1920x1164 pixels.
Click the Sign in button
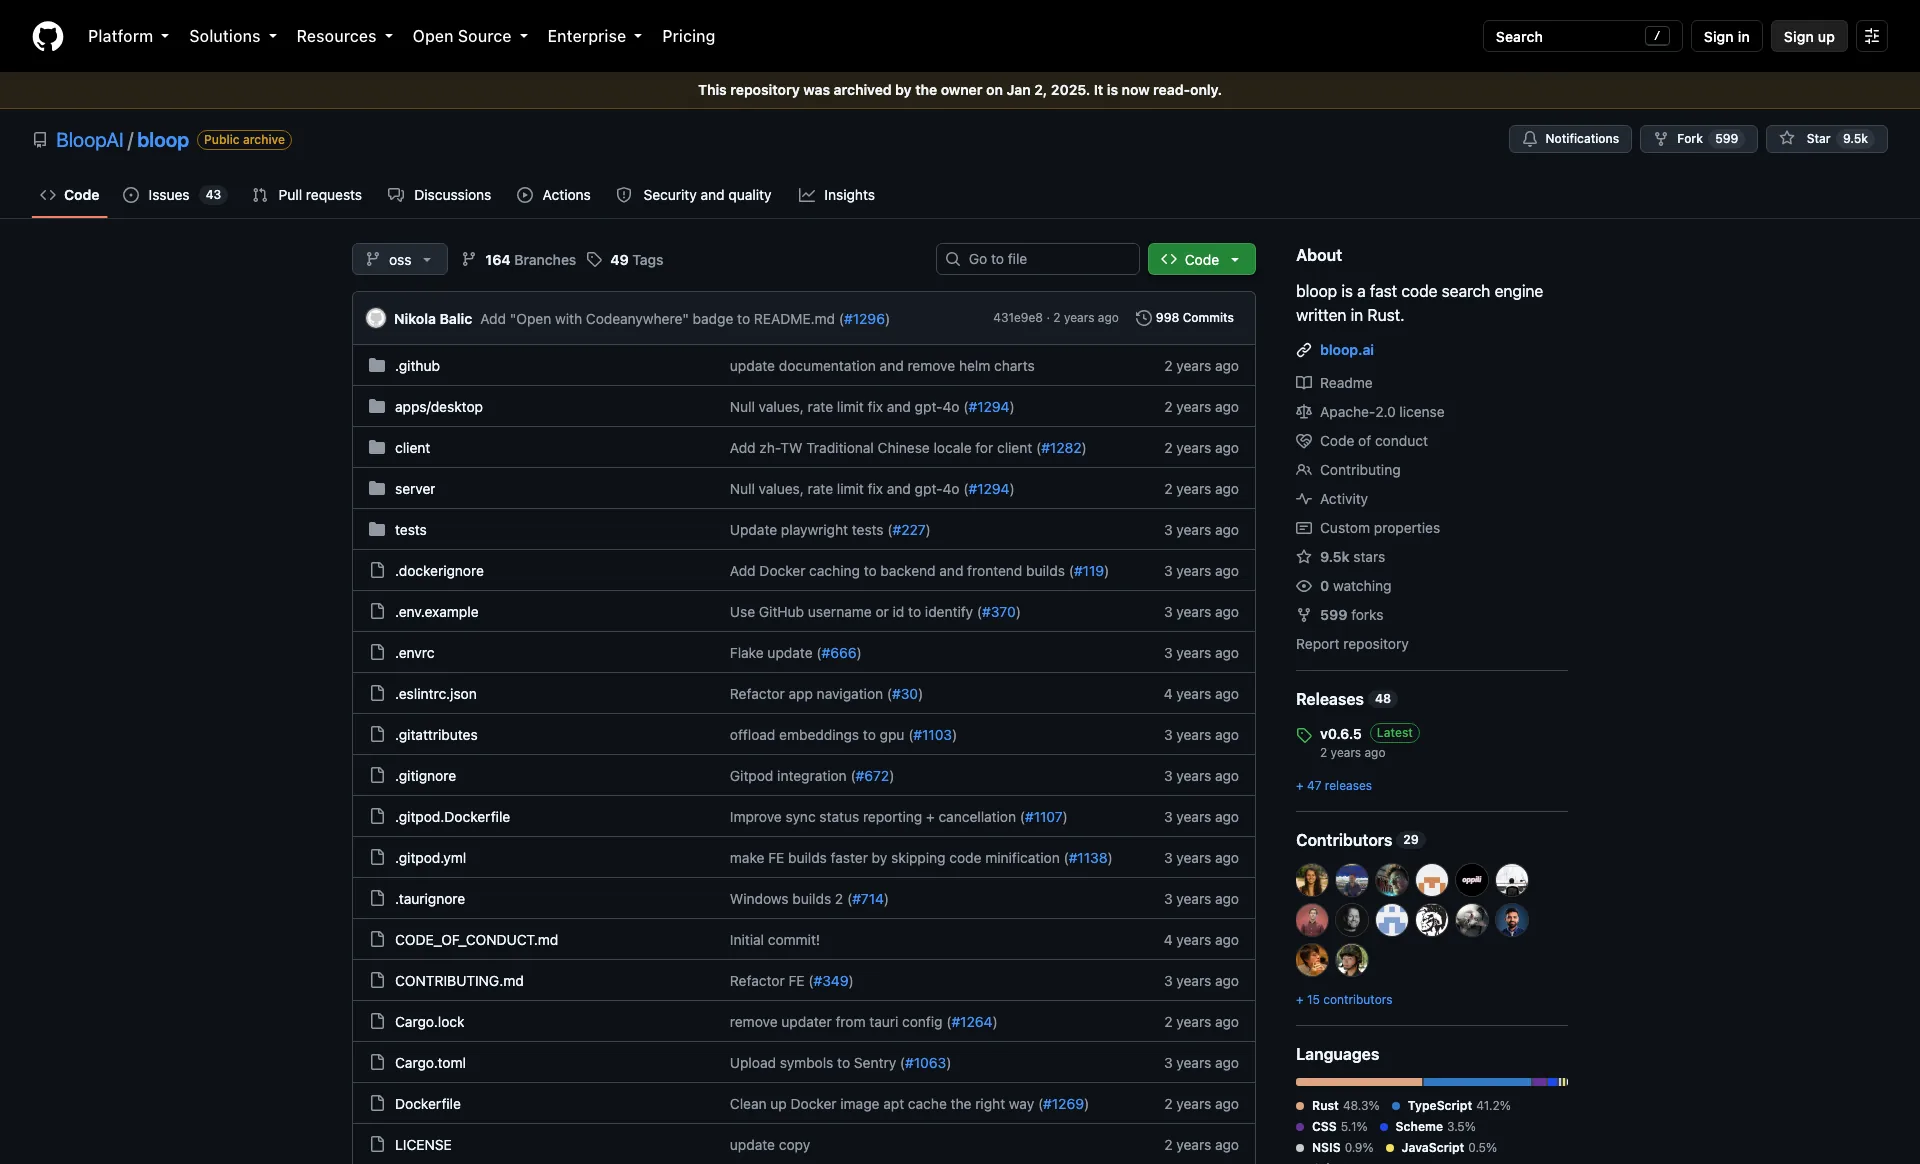point(1726,36)
